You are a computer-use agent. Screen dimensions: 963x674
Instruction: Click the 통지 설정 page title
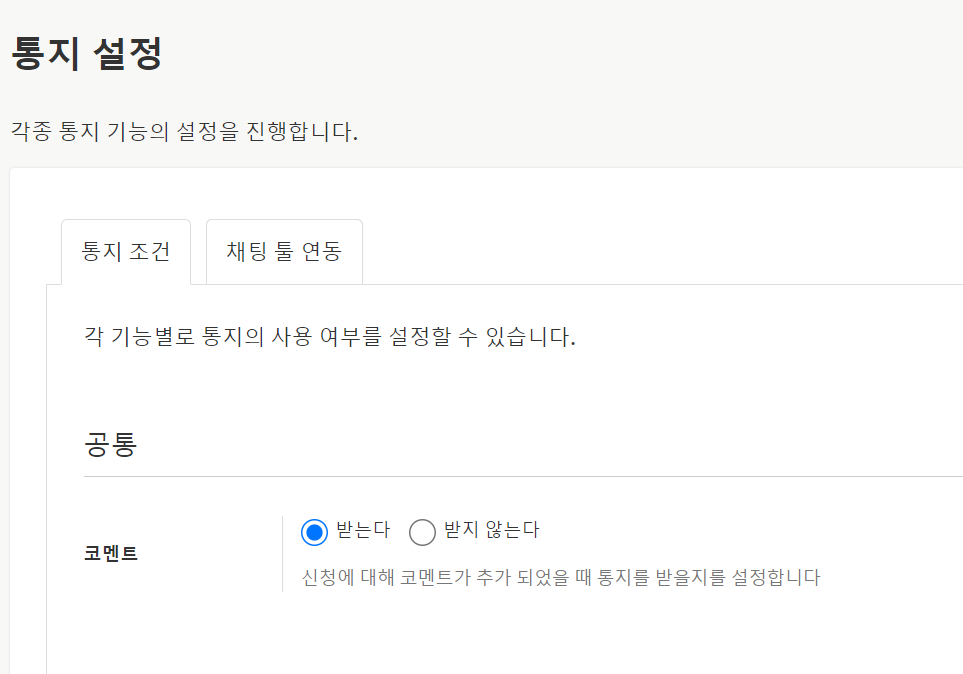86,53
